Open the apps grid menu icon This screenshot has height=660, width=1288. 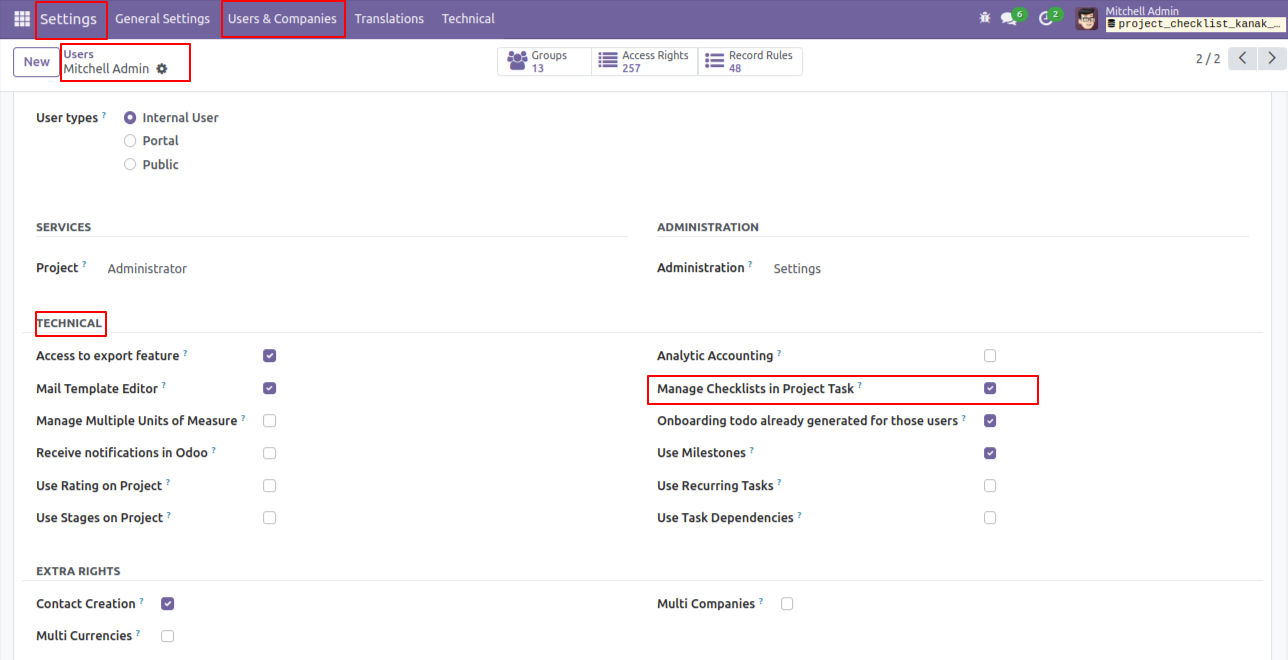(x=22, y=19)
